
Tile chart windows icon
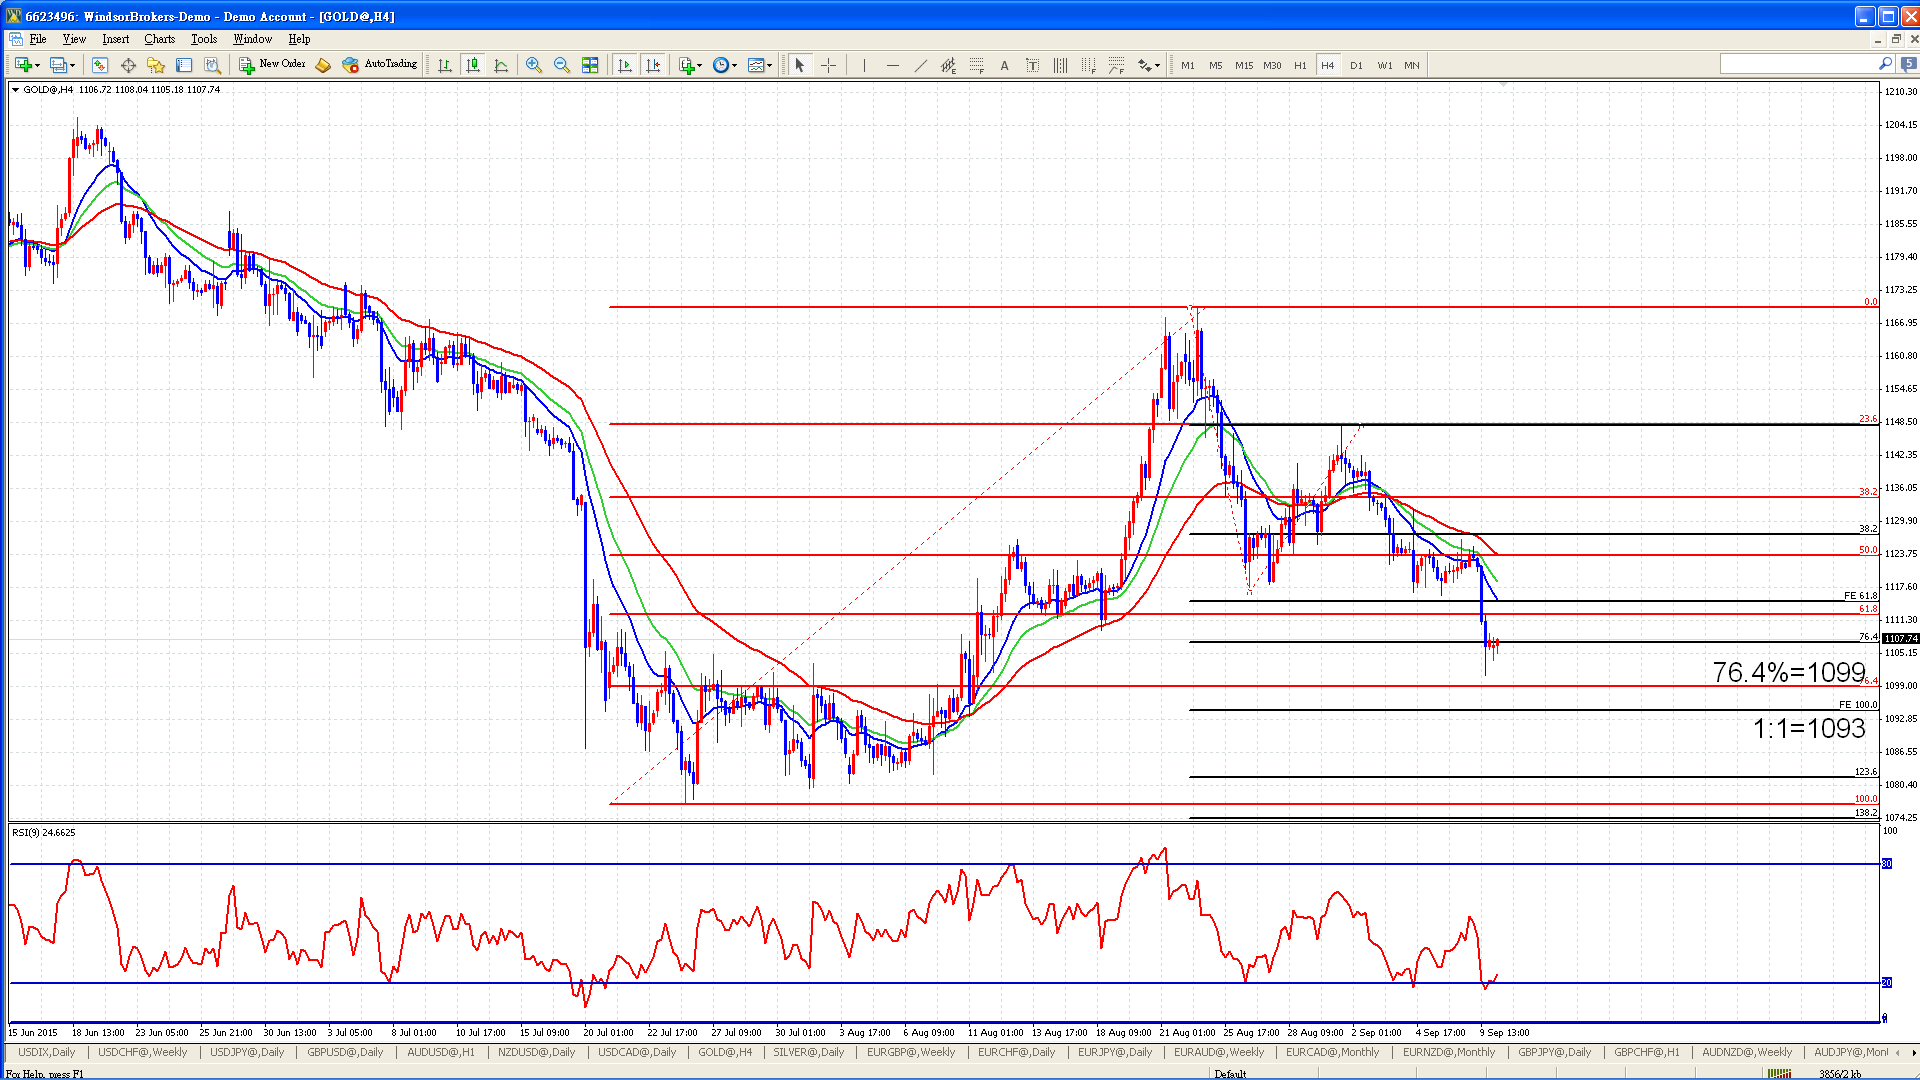point(590,65)
